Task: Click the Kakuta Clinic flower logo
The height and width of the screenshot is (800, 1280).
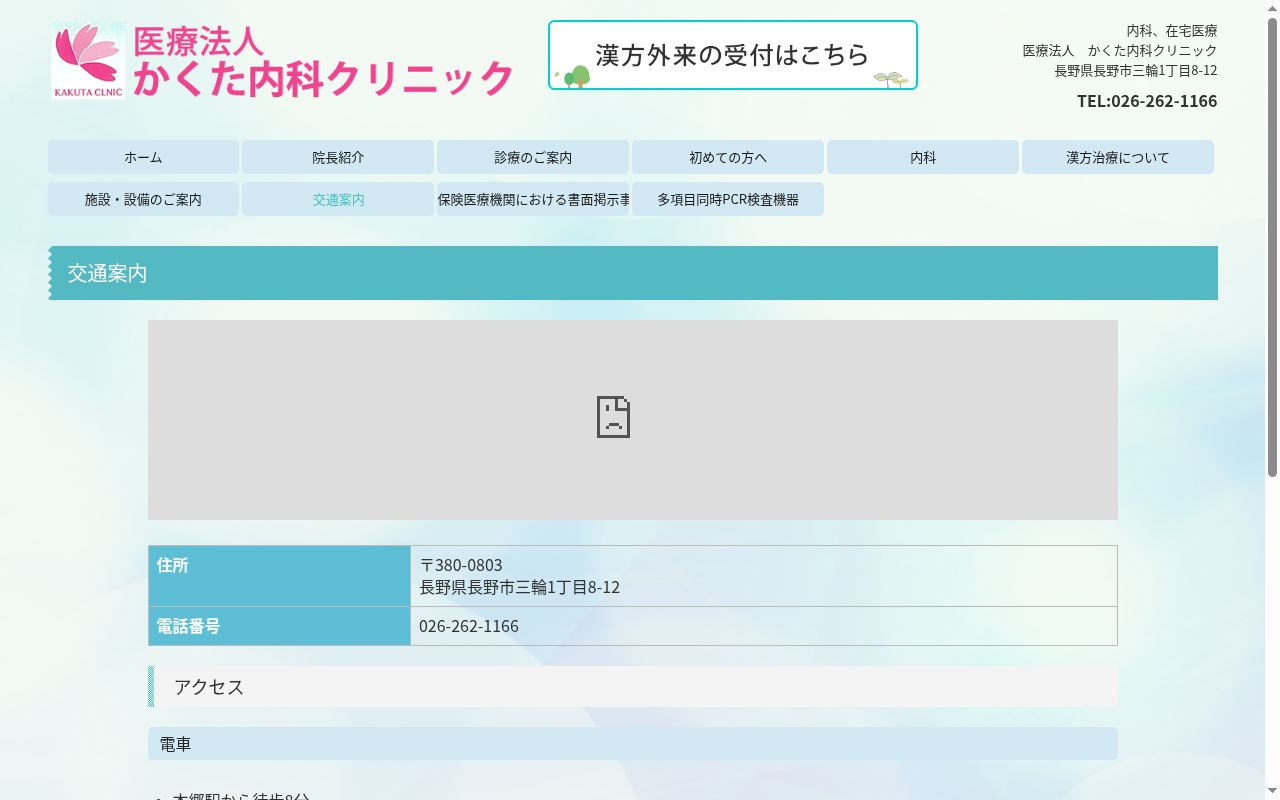Action: (x=88, y=61)
